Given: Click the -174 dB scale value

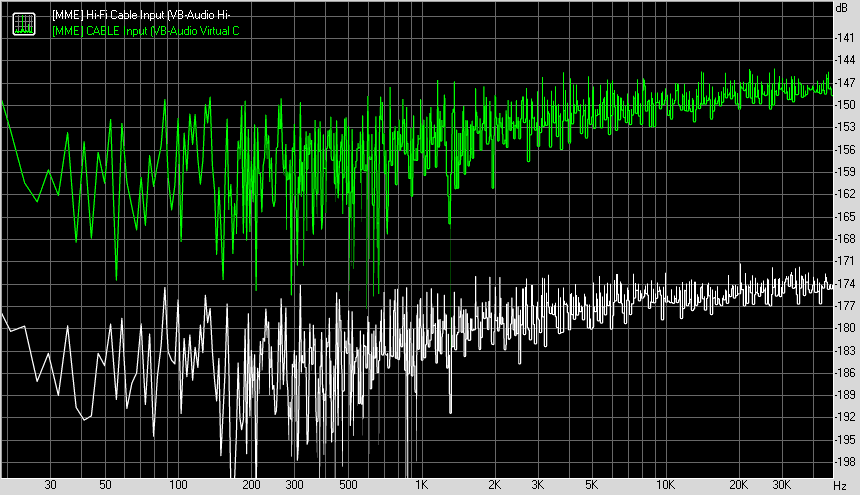Looking at the screenshot, I should (x=845, y=283).
